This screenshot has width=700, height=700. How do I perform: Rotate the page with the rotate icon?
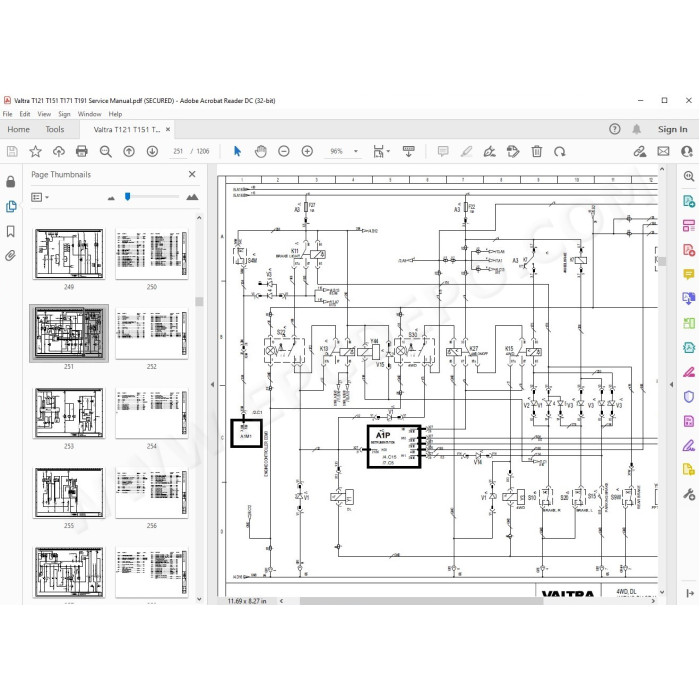coord(559,151)
